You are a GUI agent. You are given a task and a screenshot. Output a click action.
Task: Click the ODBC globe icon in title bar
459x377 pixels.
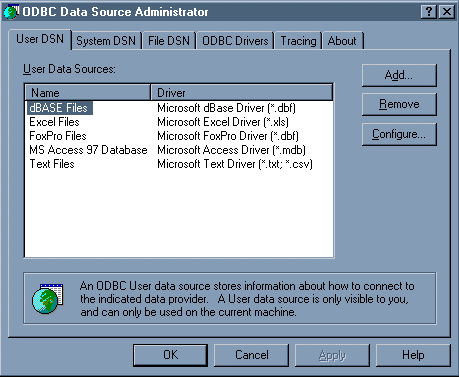[11, 12]
